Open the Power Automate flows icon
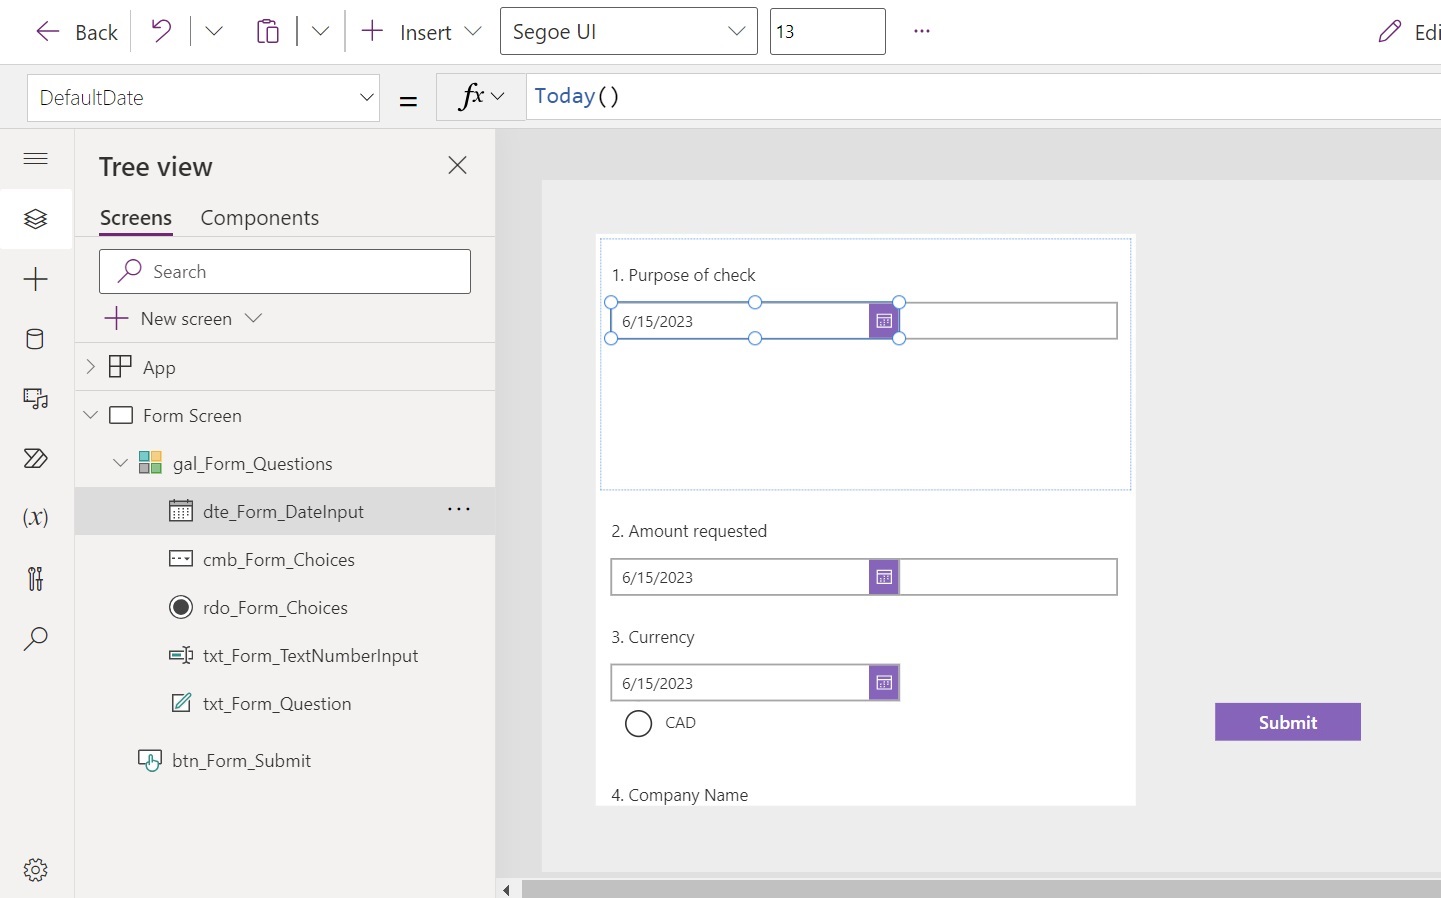Screen dimensions: 1441x898 pos(35,458)
